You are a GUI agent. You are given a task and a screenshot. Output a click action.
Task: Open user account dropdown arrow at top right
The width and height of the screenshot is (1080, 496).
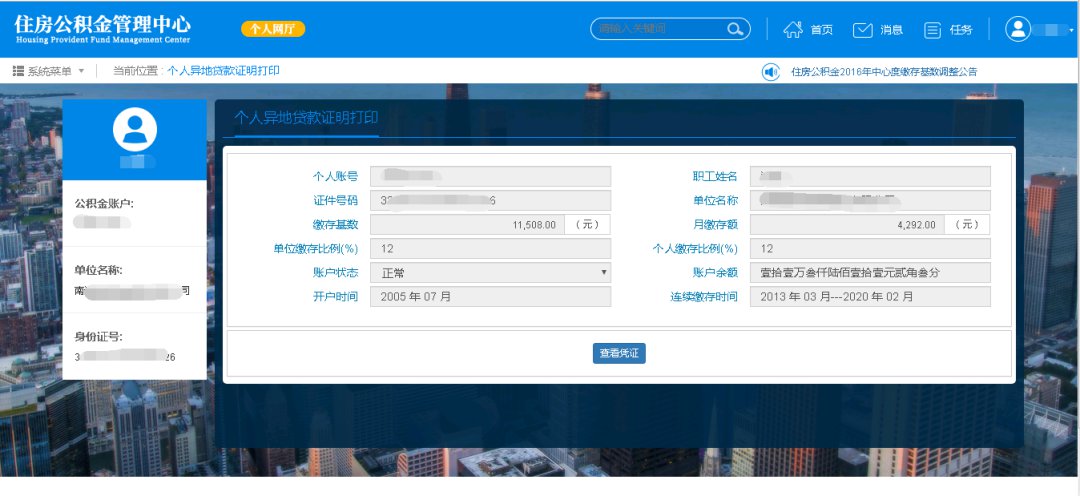coord(1072,30)
